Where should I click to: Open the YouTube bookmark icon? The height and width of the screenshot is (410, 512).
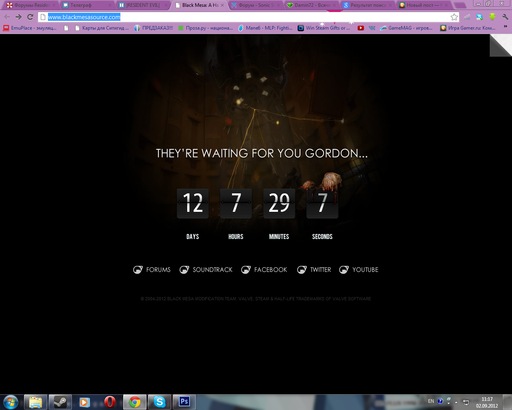click(x=360, y=28)
